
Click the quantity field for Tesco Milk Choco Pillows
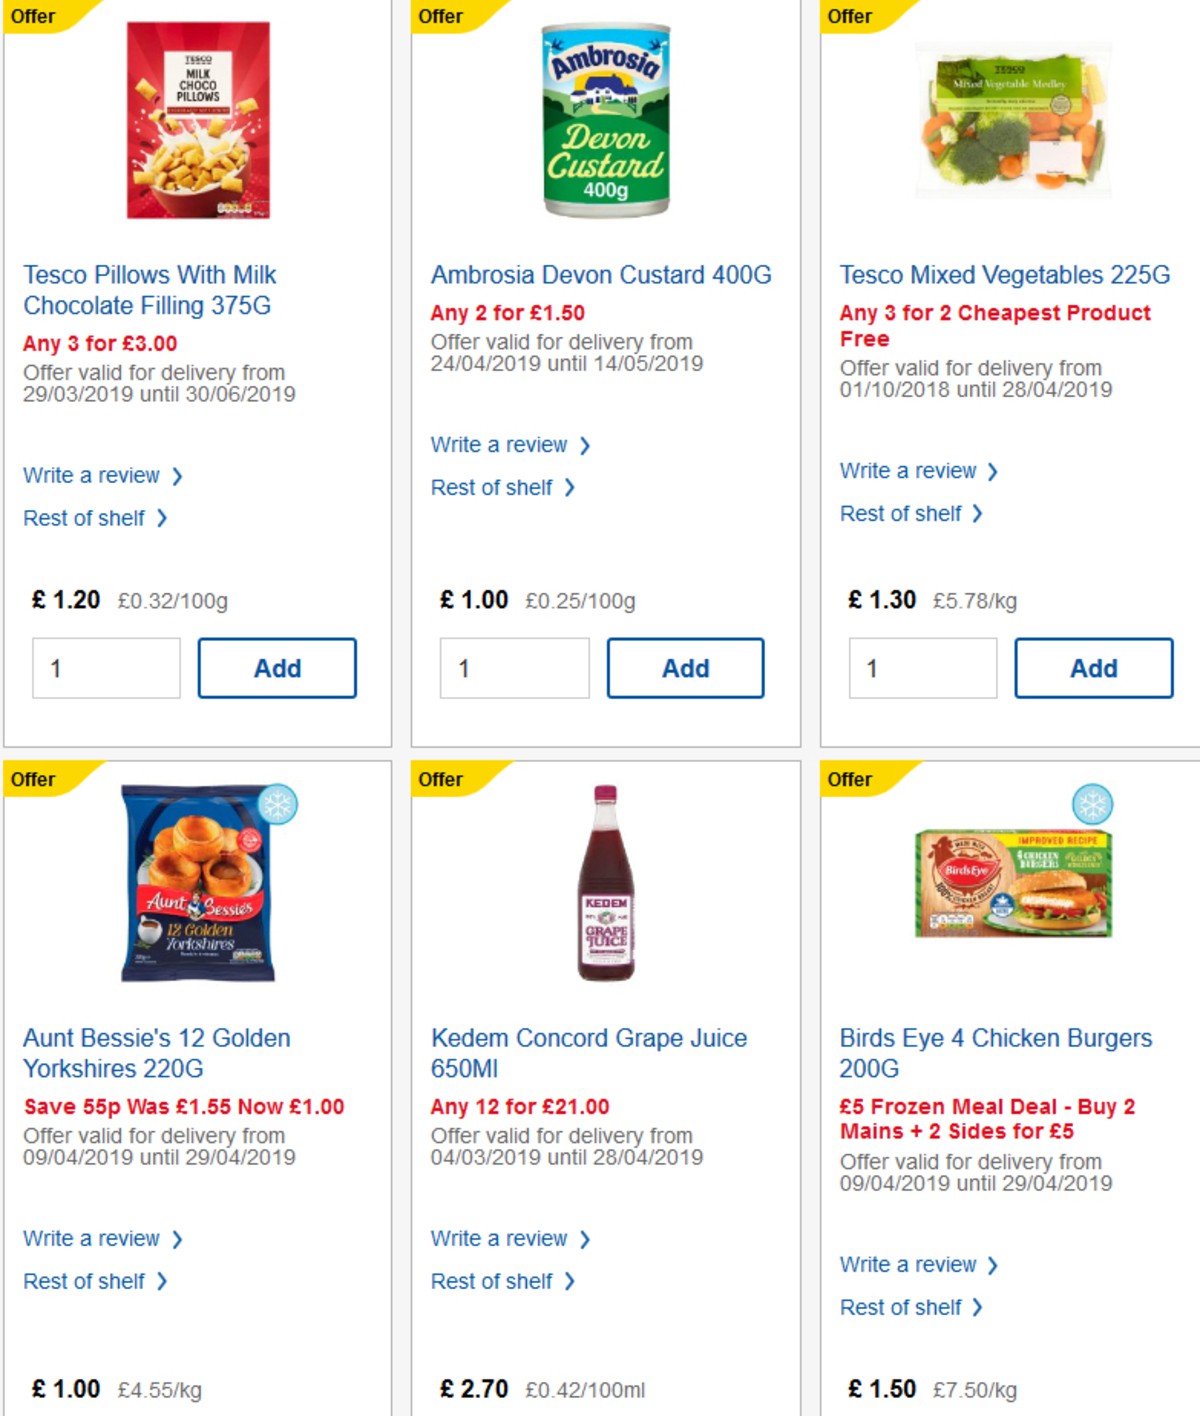tap(105, 668)
